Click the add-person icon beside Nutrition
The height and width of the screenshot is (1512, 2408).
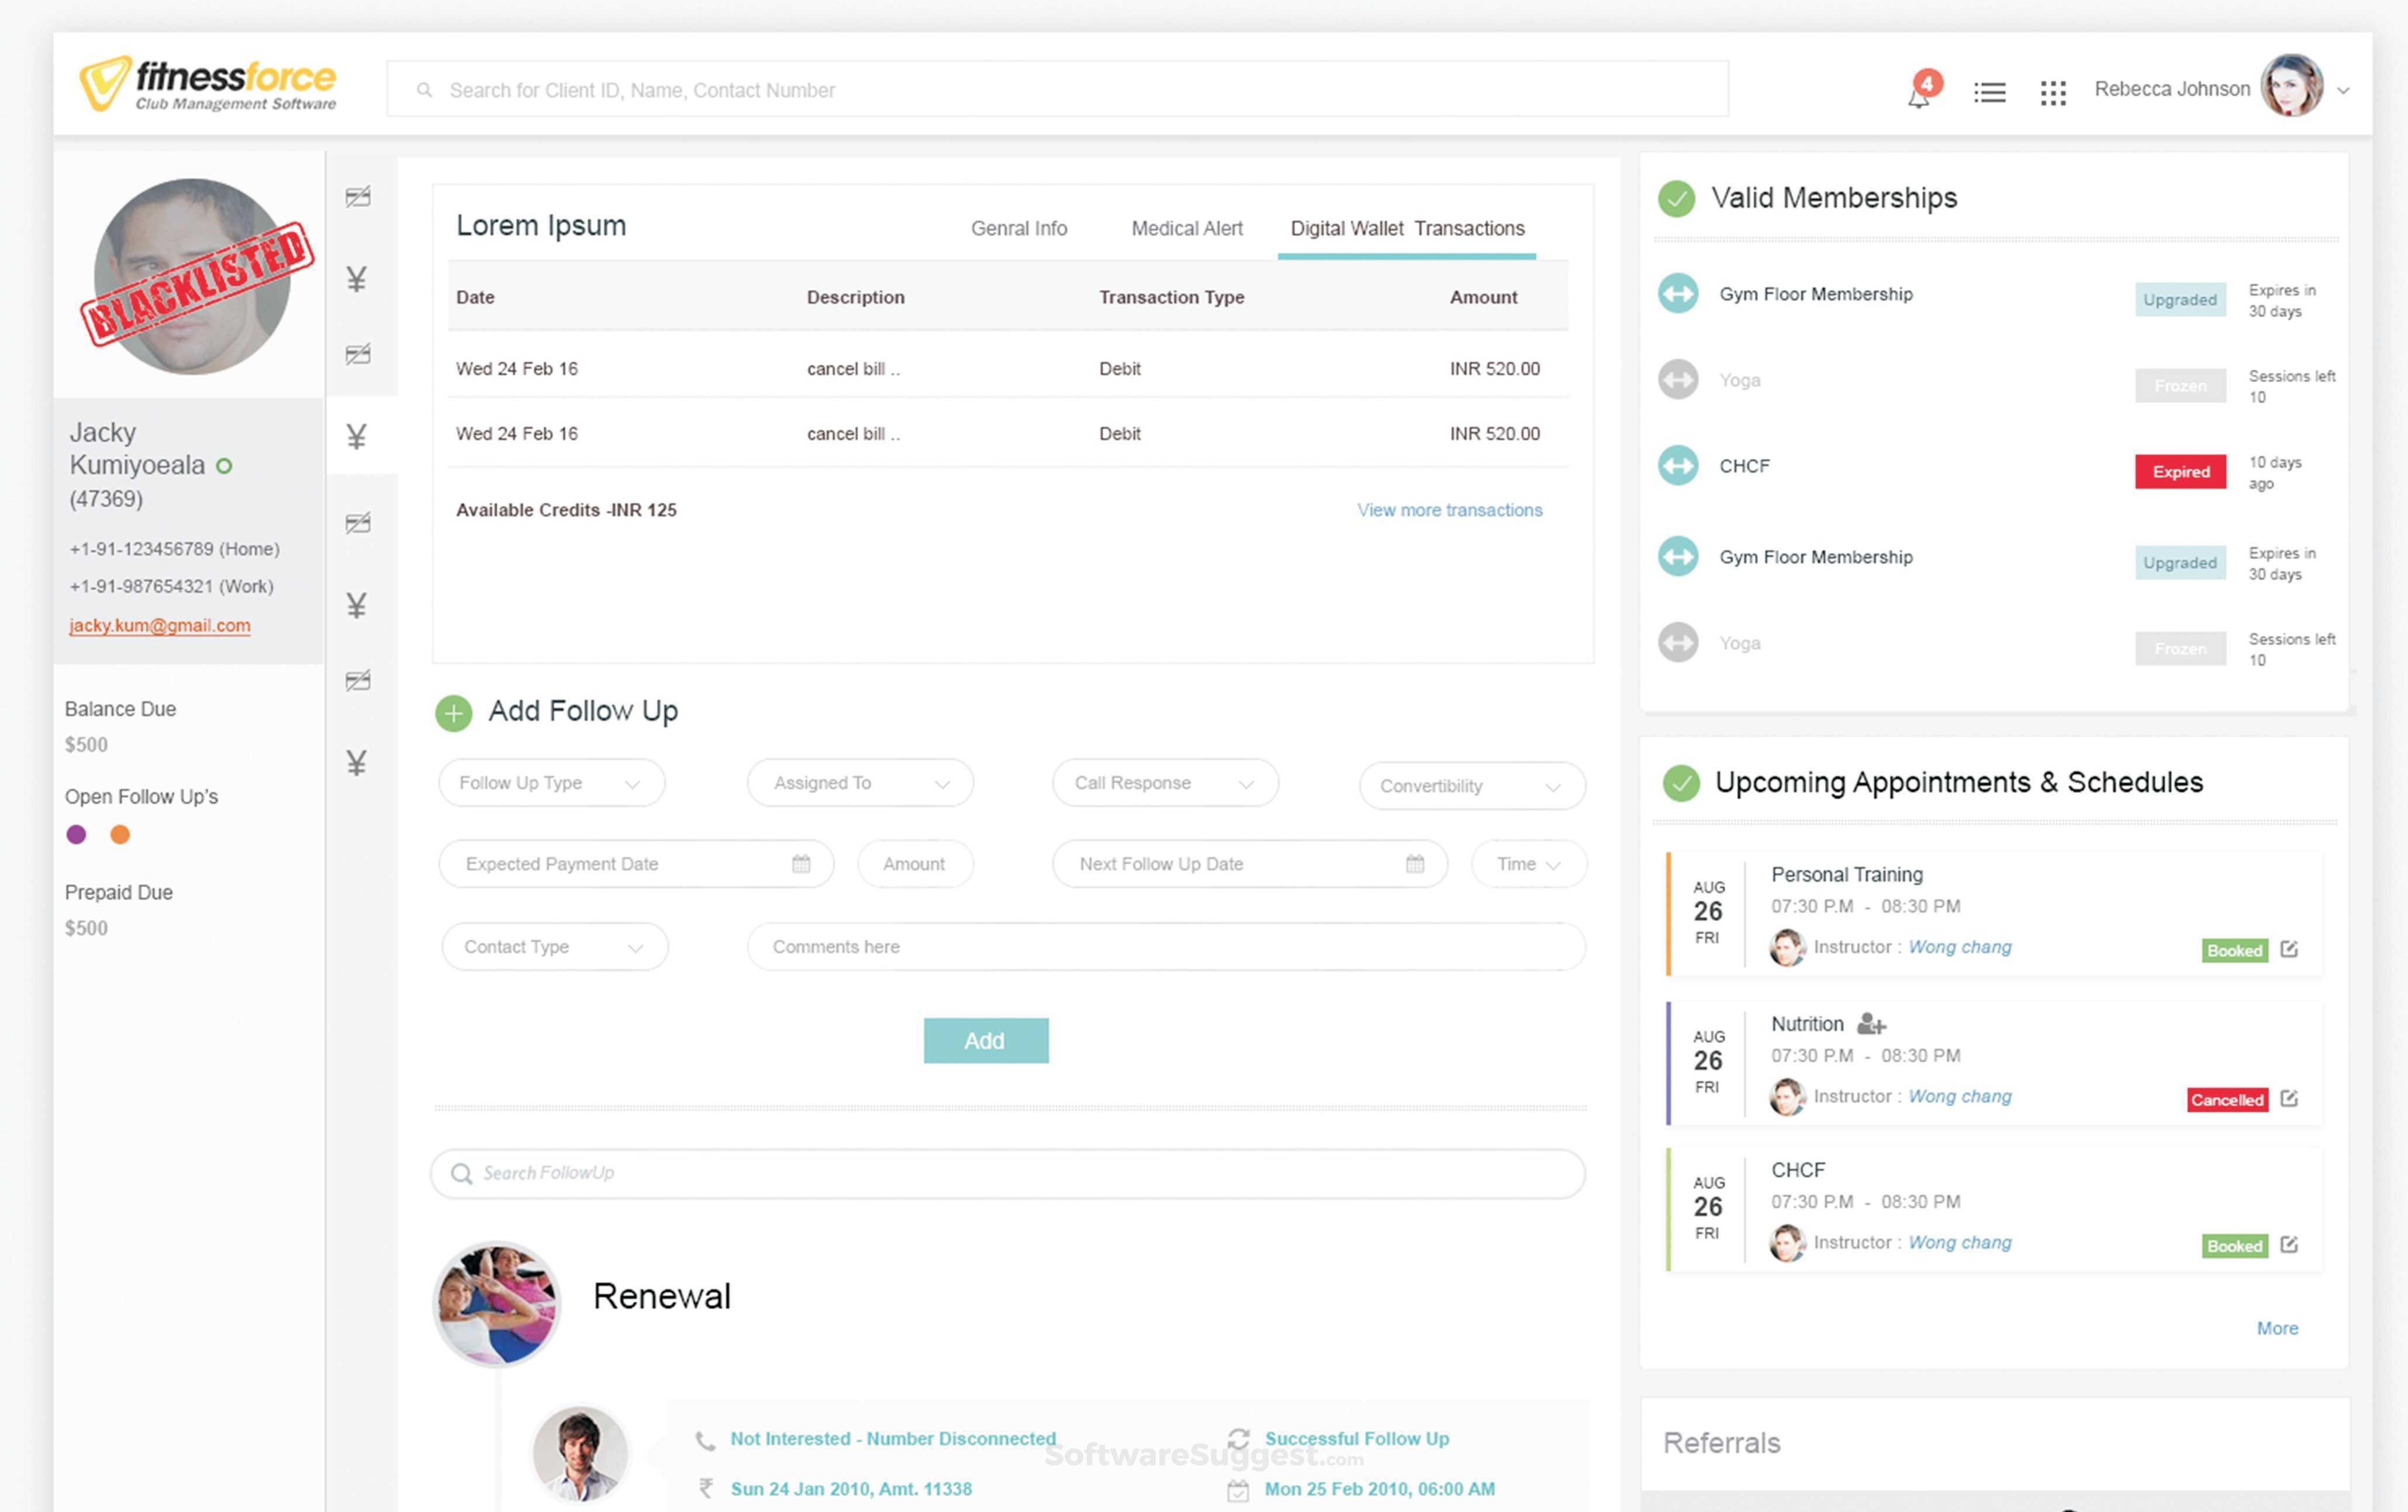(1870, 1024)
